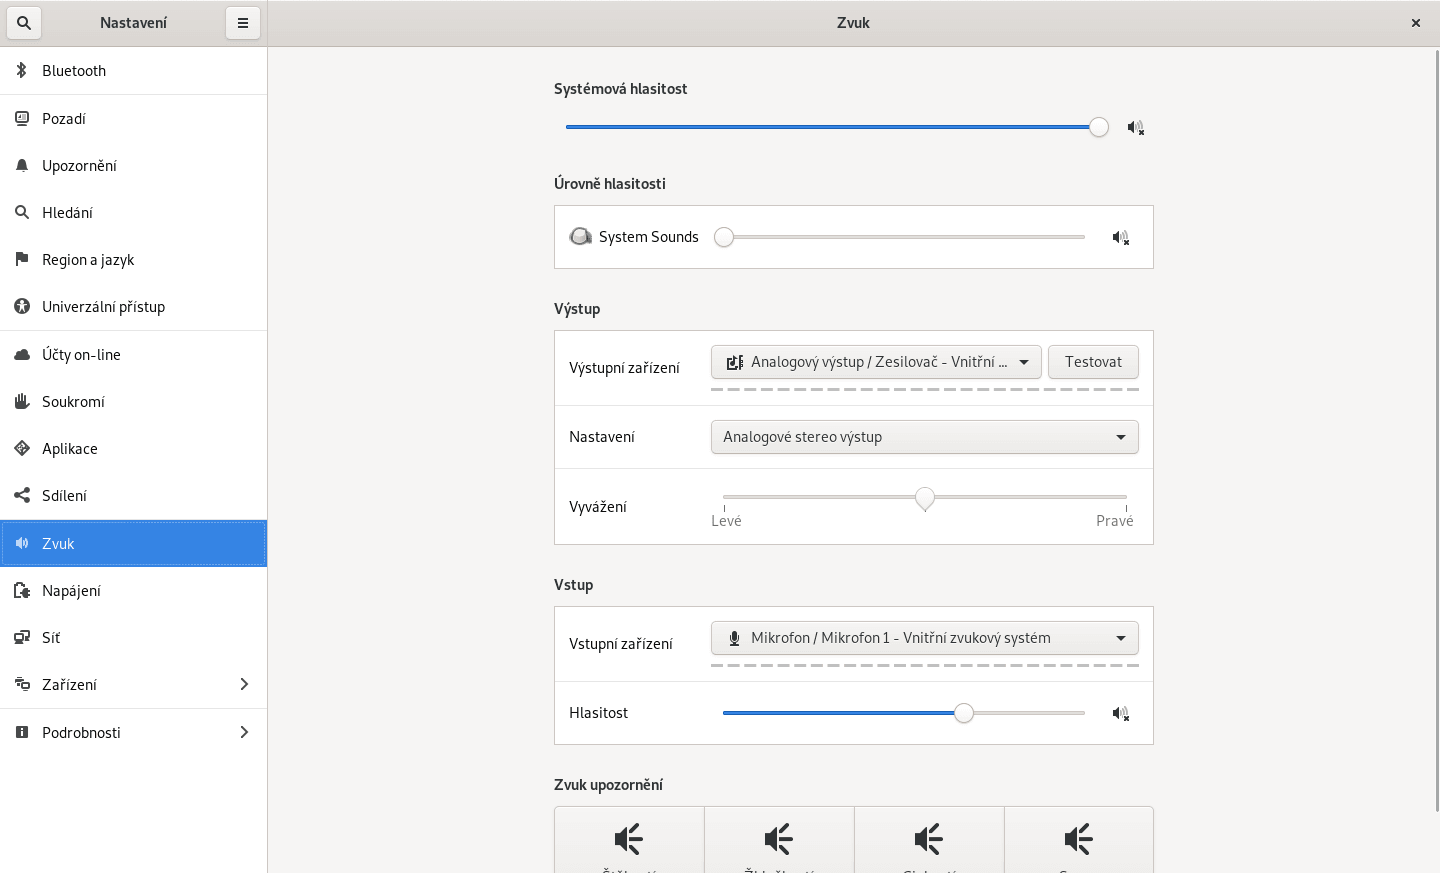Open the Vstupní zařízení microphone dropdown
The height and width of the screenshot is (873, 1440).
924,638
